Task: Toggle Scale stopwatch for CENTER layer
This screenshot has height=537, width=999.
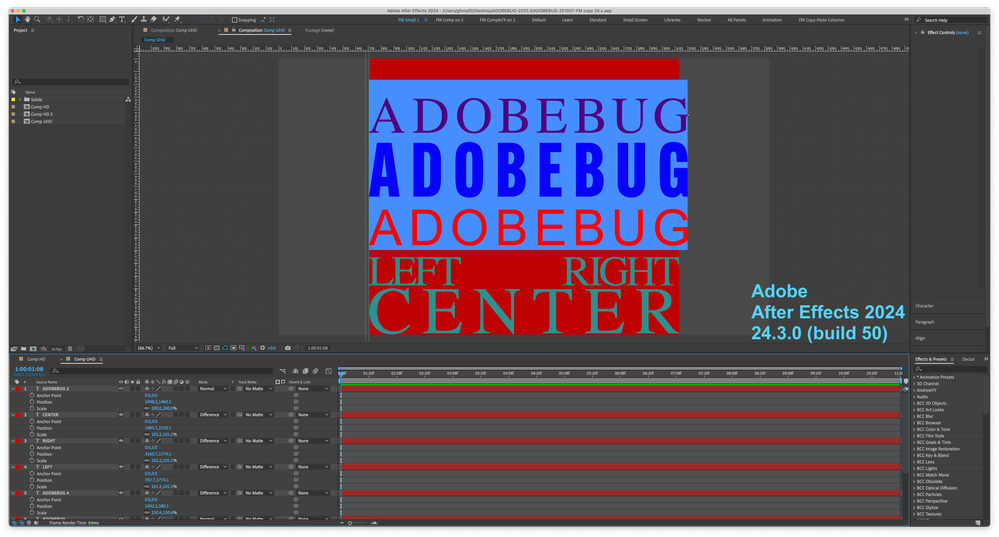Action: click(x=32, y=434)
